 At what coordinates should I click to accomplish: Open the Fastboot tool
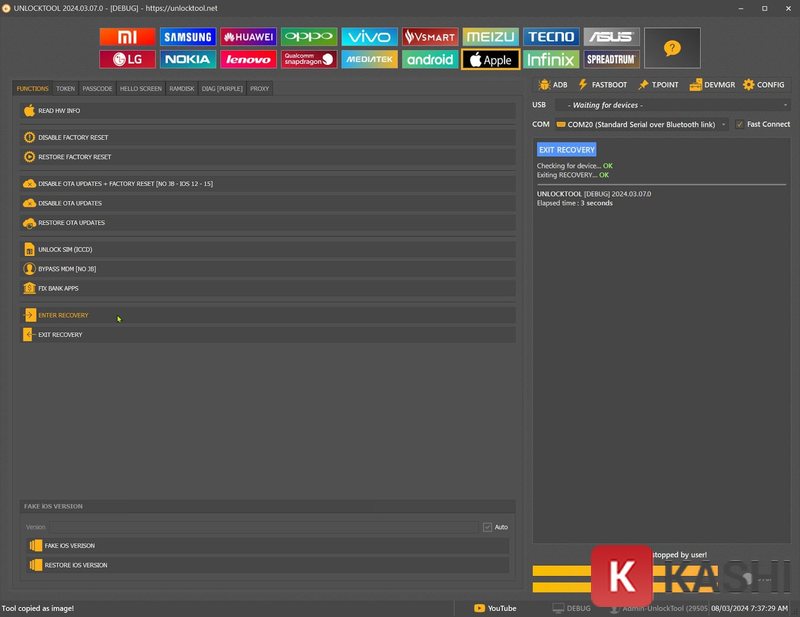[x=602, y=85]
